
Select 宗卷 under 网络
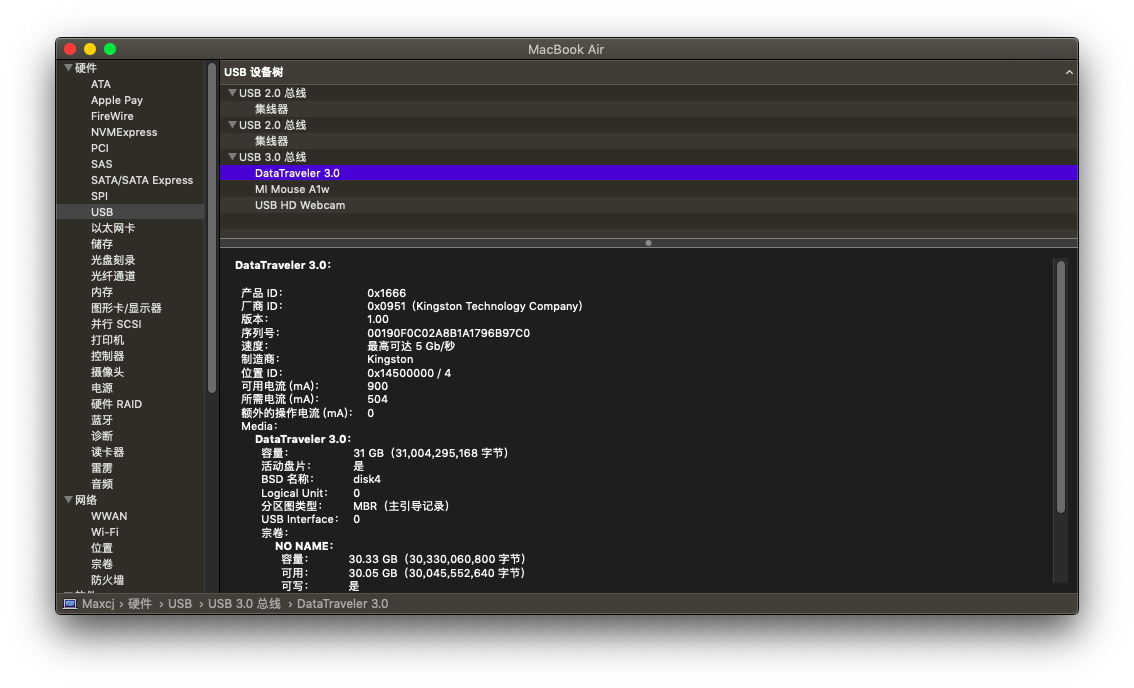coord(102,564)
